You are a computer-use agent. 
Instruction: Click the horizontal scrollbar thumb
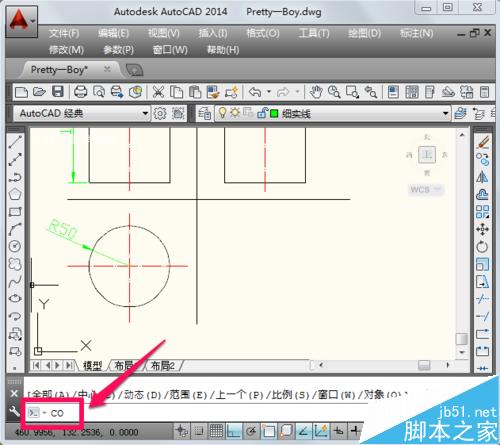[424, 365]
